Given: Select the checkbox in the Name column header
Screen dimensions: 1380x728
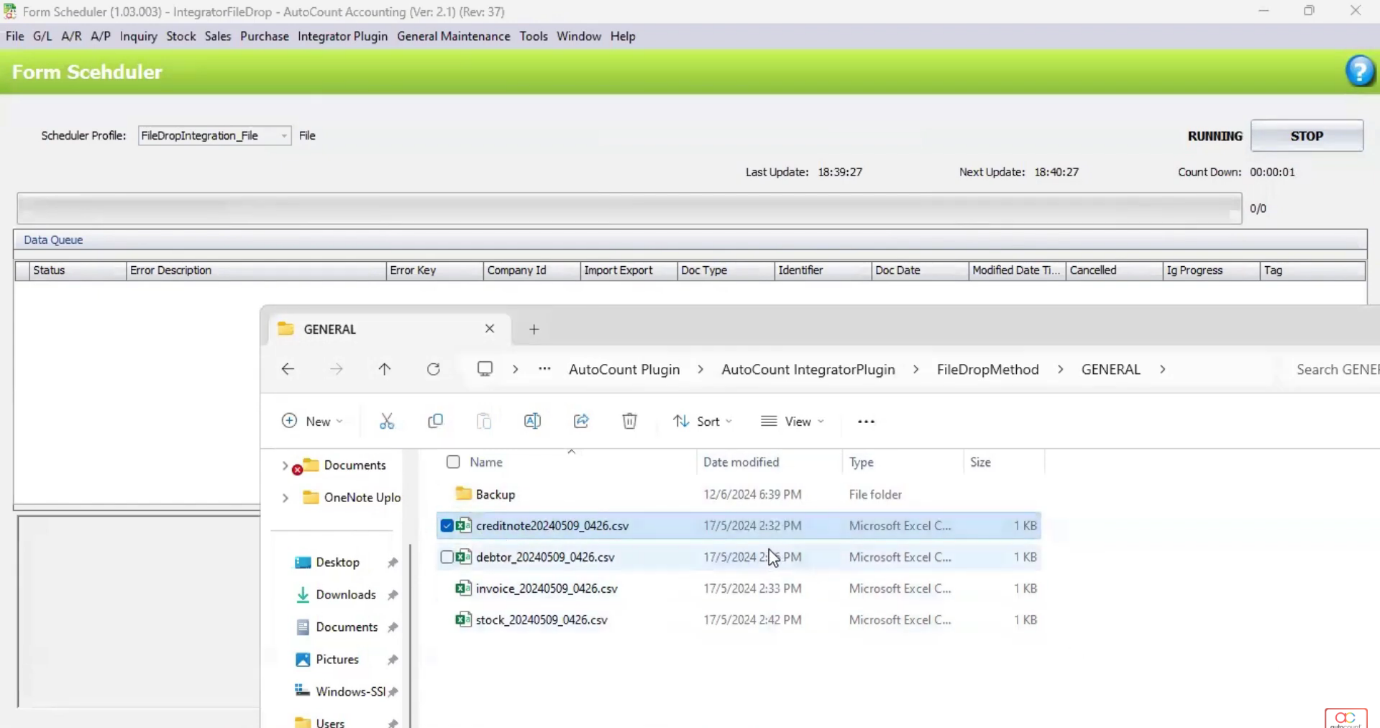Looking at the screenshot, I should [453, 462].
